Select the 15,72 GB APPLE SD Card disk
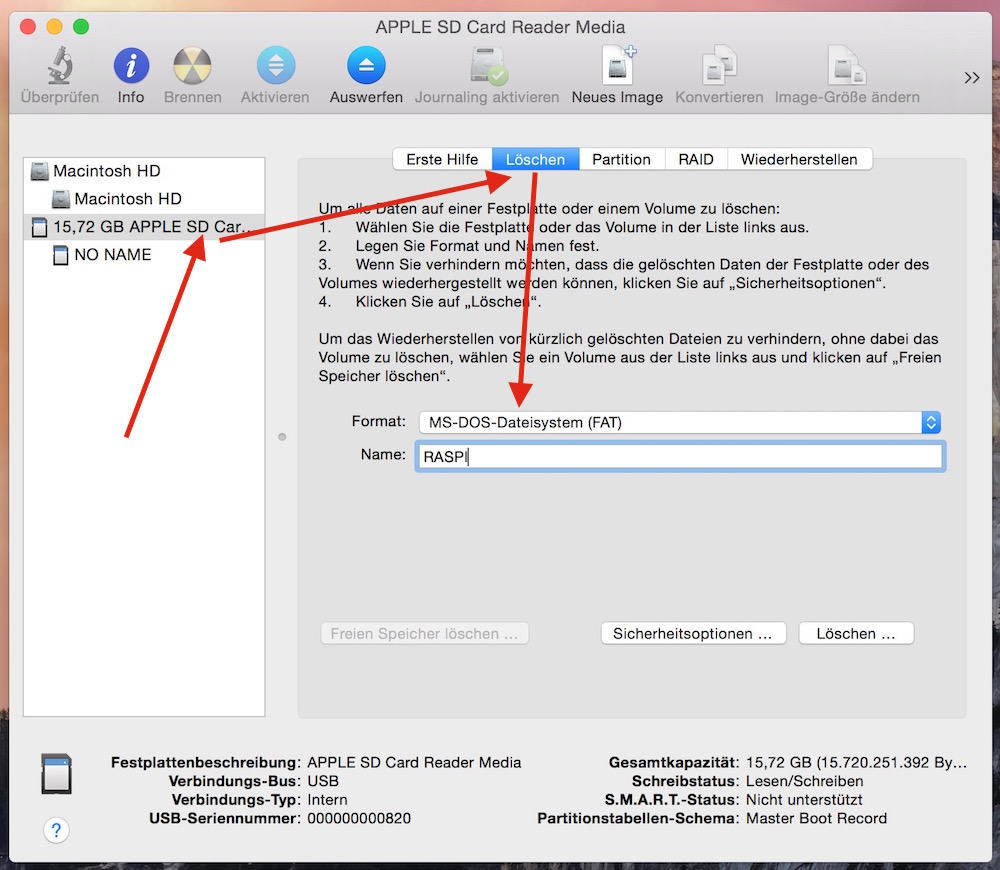The image size is (1000, 870). [x=144, y=226]
